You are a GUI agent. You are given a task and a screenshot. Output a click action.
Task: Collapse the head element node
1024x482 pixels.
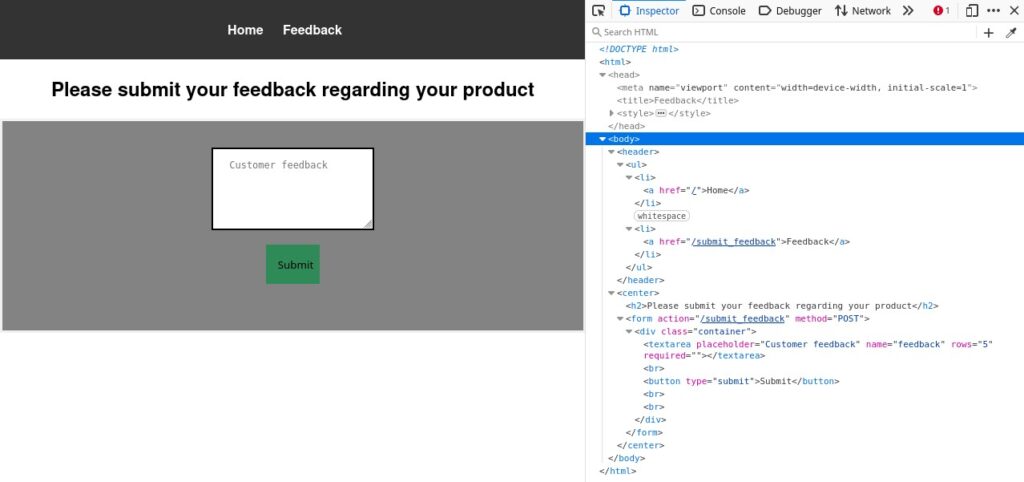(x=603, y=75)
